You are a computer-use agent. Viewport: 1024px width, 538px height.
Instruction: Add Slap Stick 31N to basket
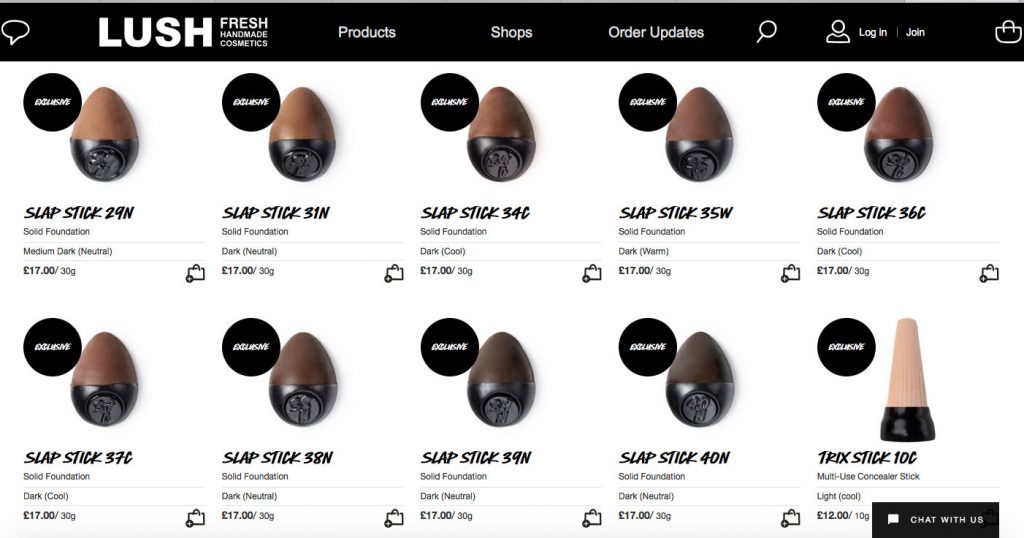(394, 273)
